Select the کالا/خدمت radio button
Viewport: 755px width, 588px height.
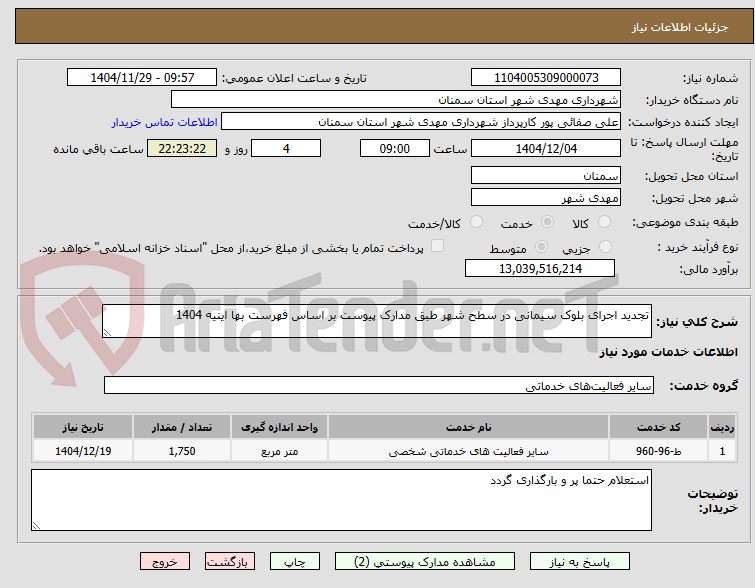476,222
